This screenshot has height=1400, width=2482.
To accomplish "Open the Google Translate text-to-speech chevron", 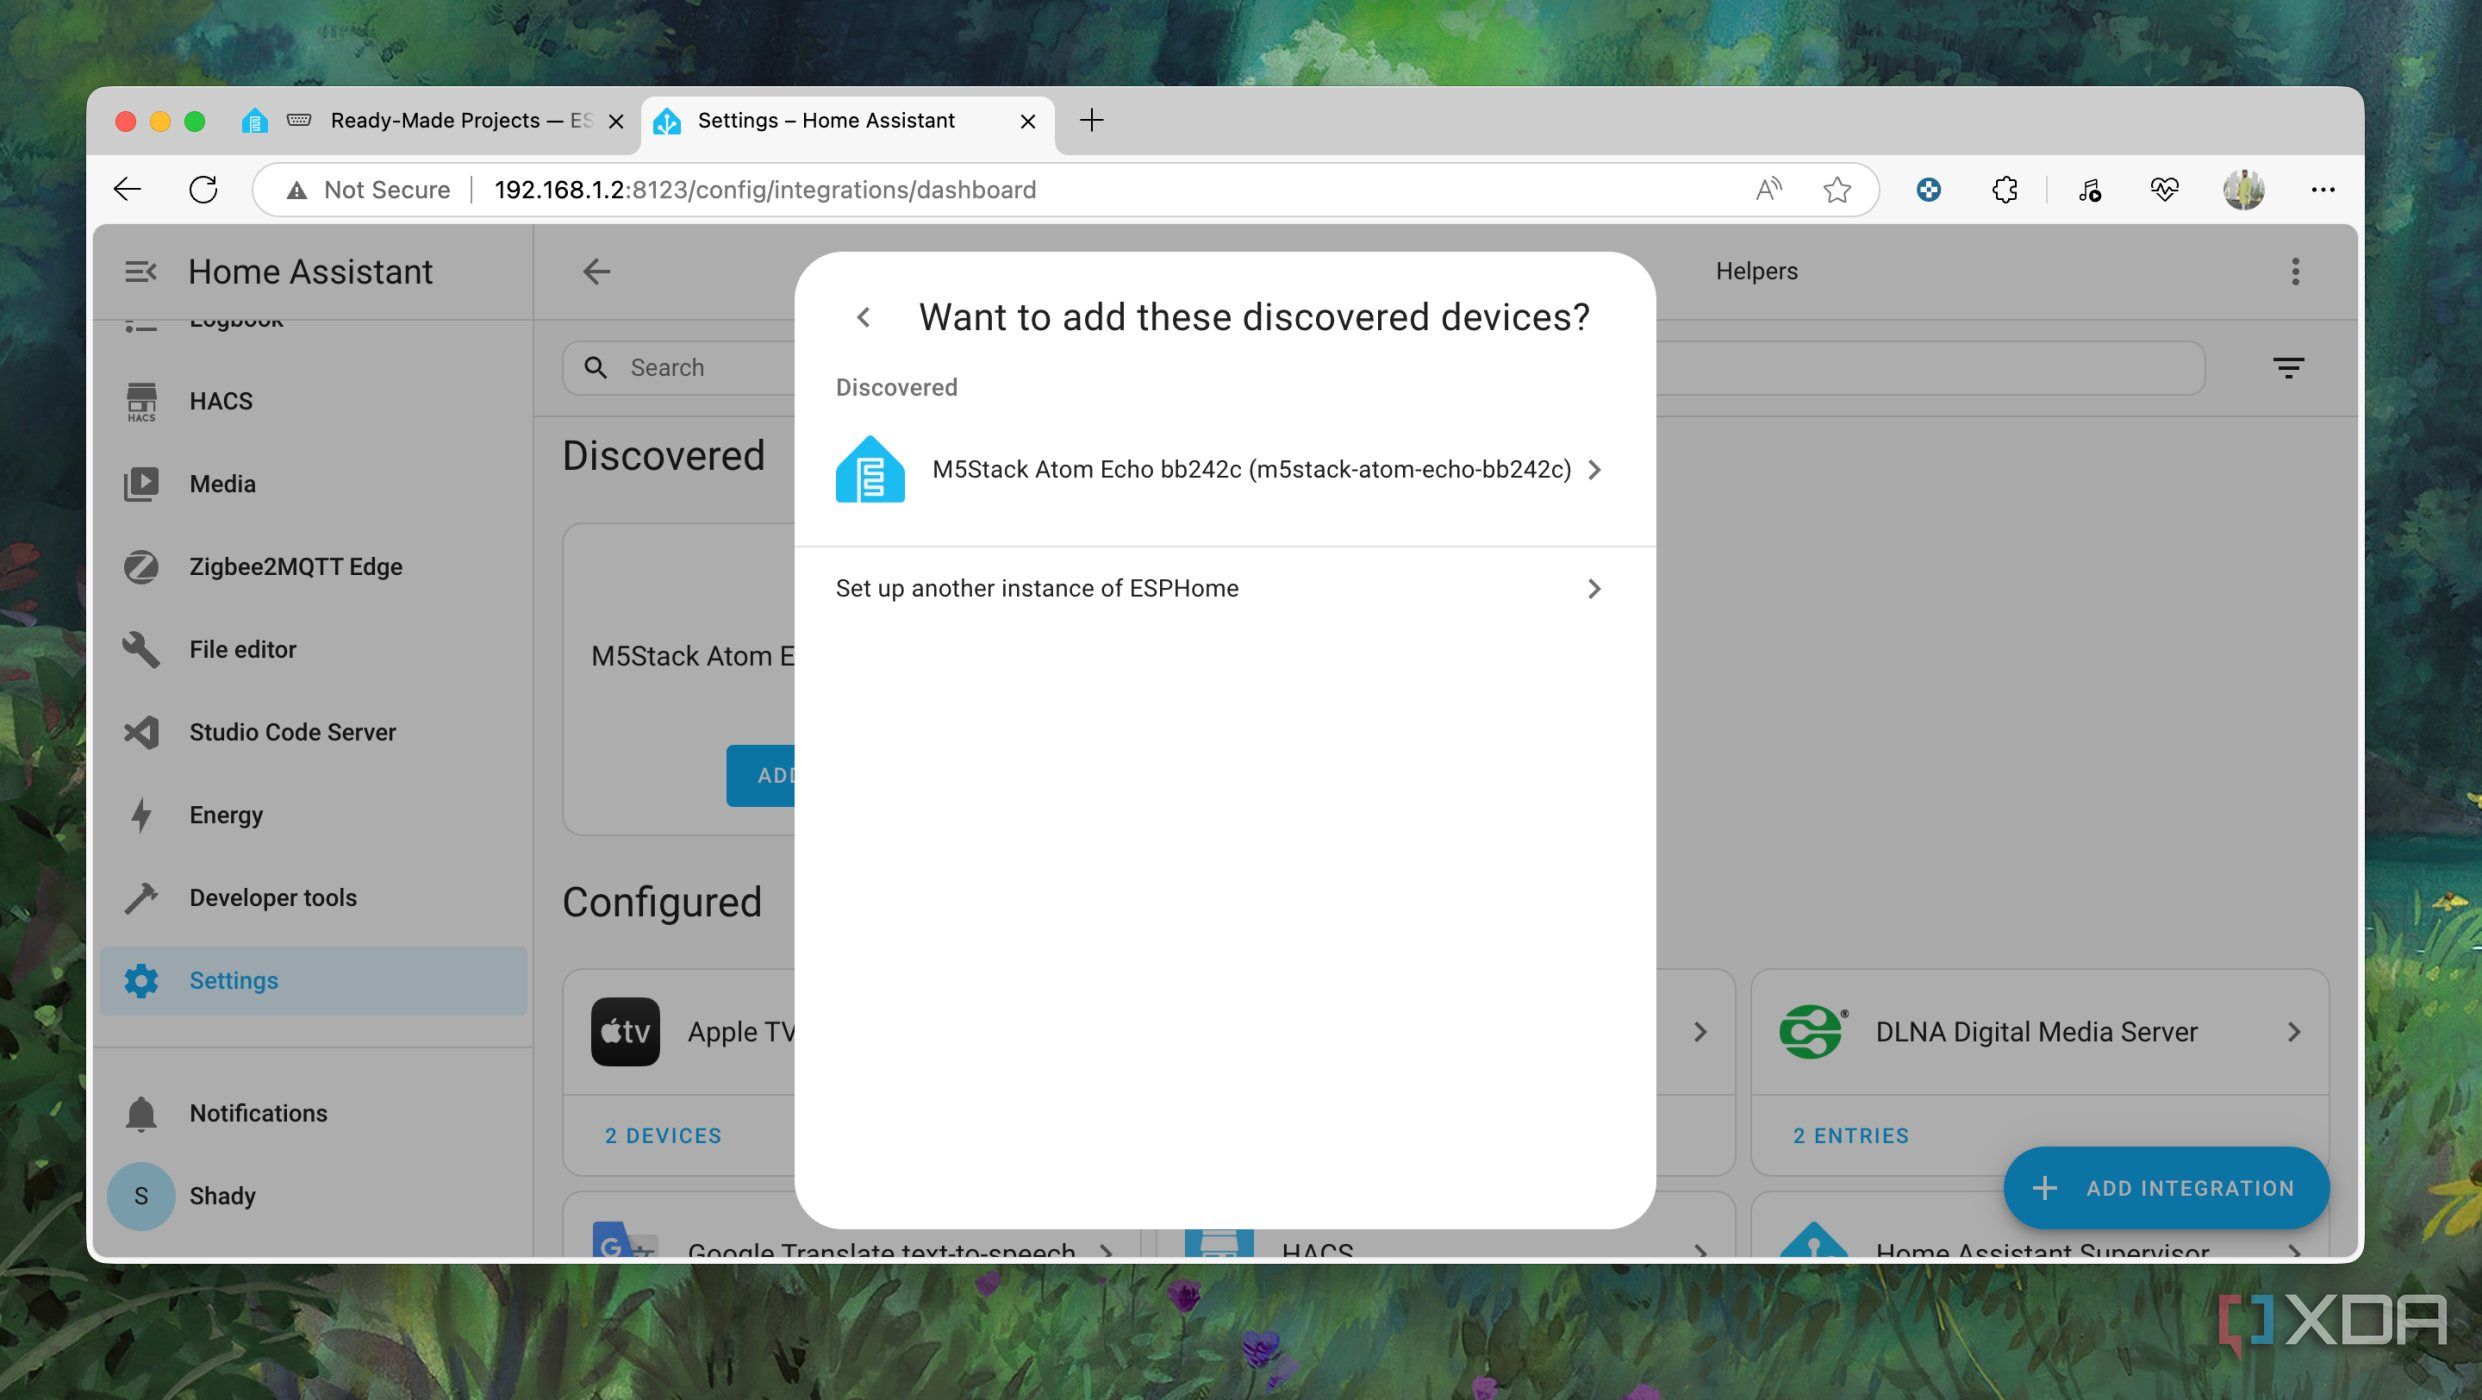I will pos(1105,1250).
